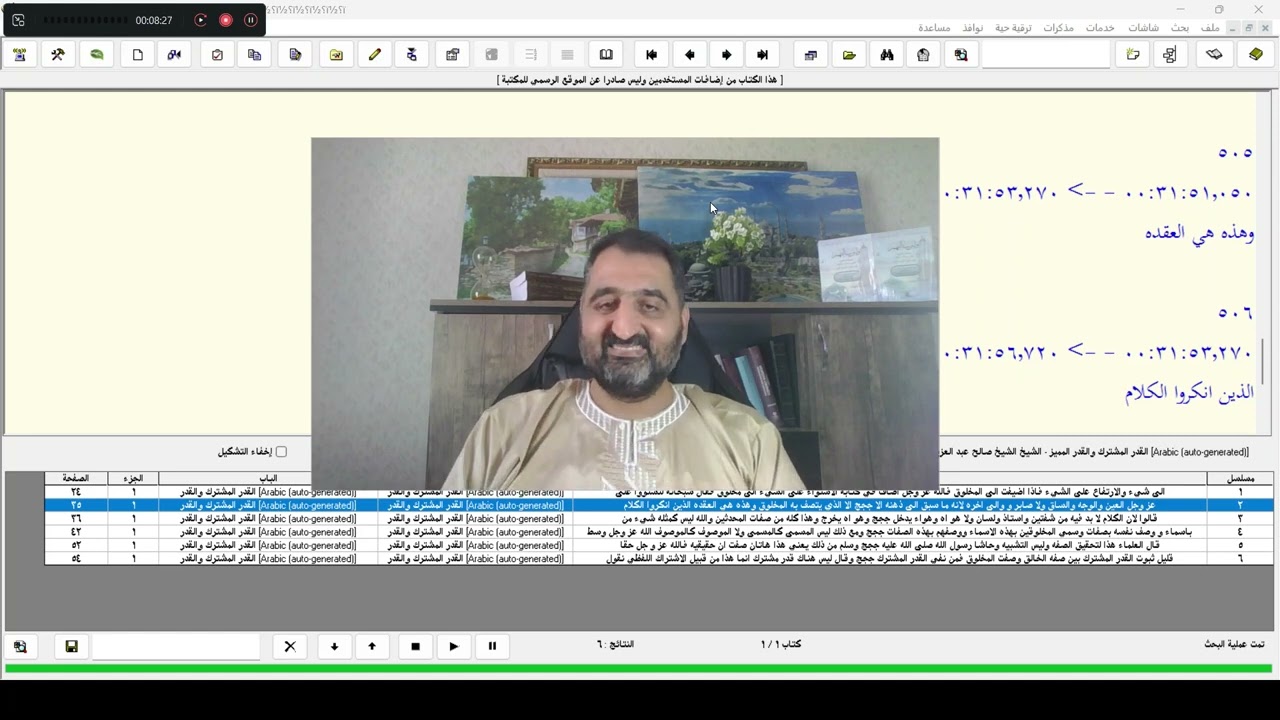Click the greyed panel layout icon
1280x720 pixels.
coord(491,55)
